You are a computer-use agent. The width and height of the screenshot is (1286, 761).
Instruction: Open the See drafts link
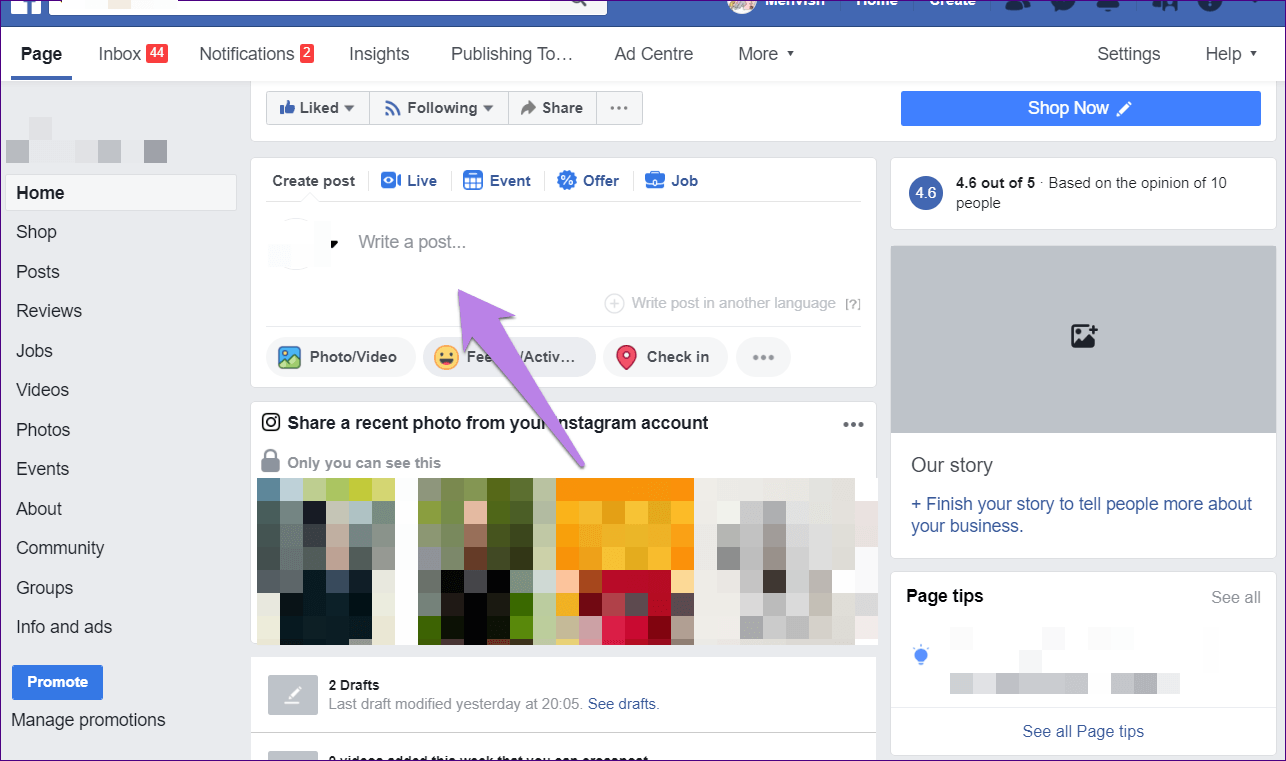(622, 704)
